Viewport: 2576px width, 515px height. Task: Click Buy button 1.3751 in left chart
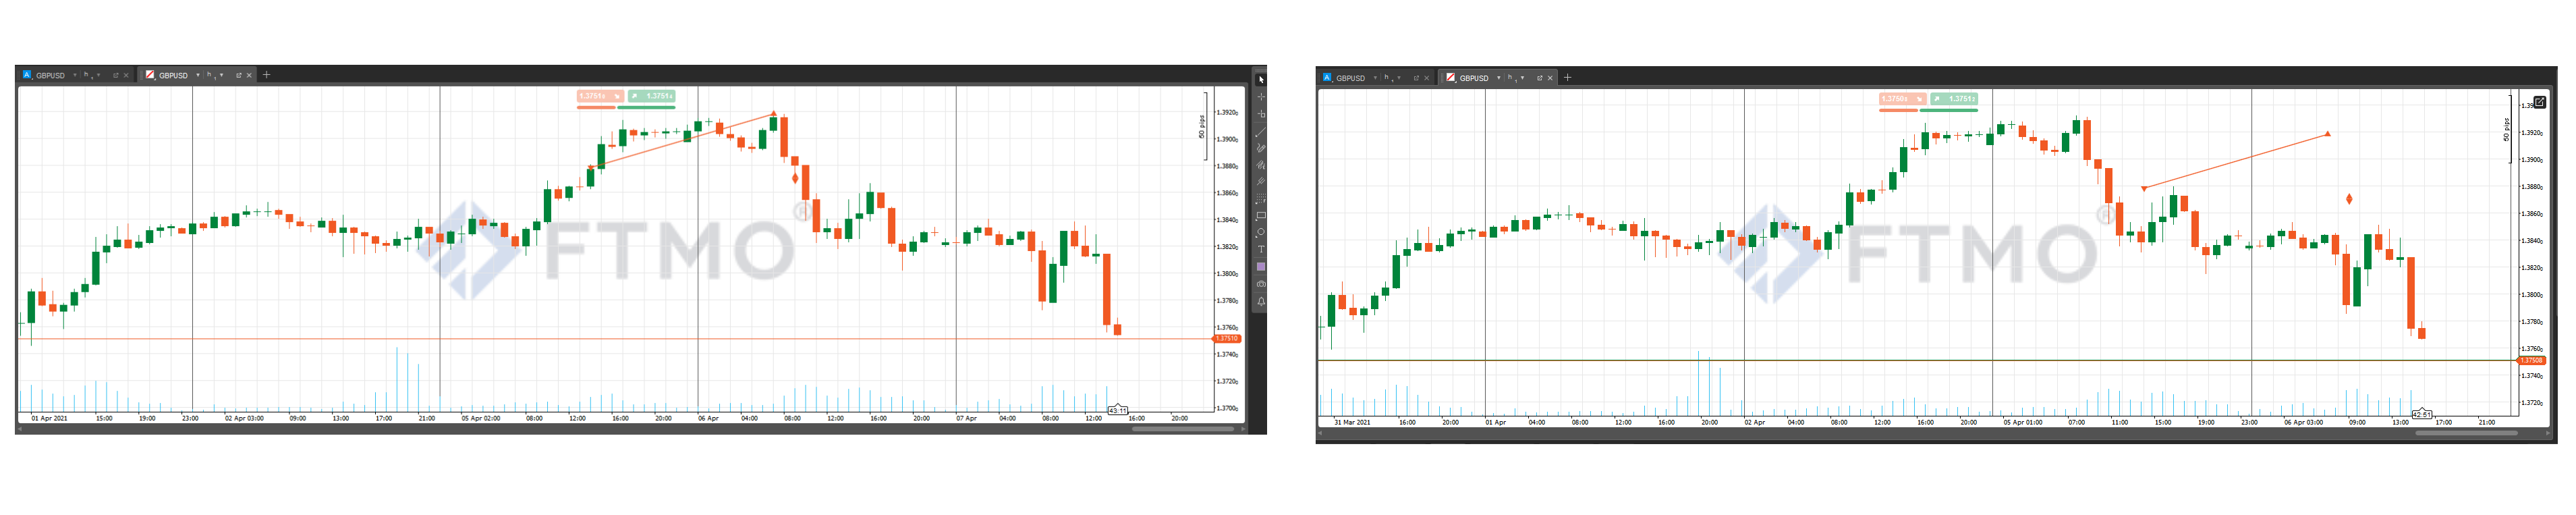coord(652,97)
